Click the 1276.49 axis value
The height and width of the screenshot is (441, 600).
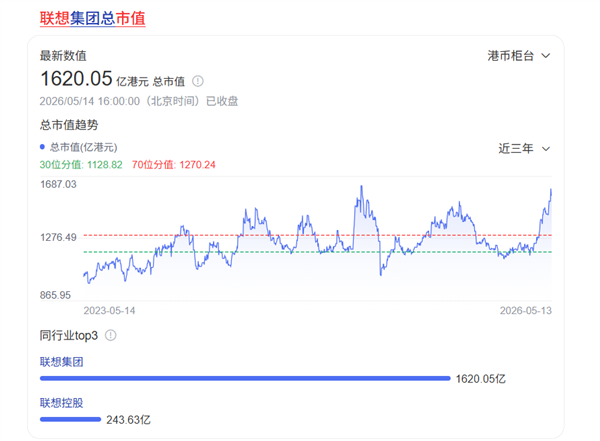(x=58, y=237)
